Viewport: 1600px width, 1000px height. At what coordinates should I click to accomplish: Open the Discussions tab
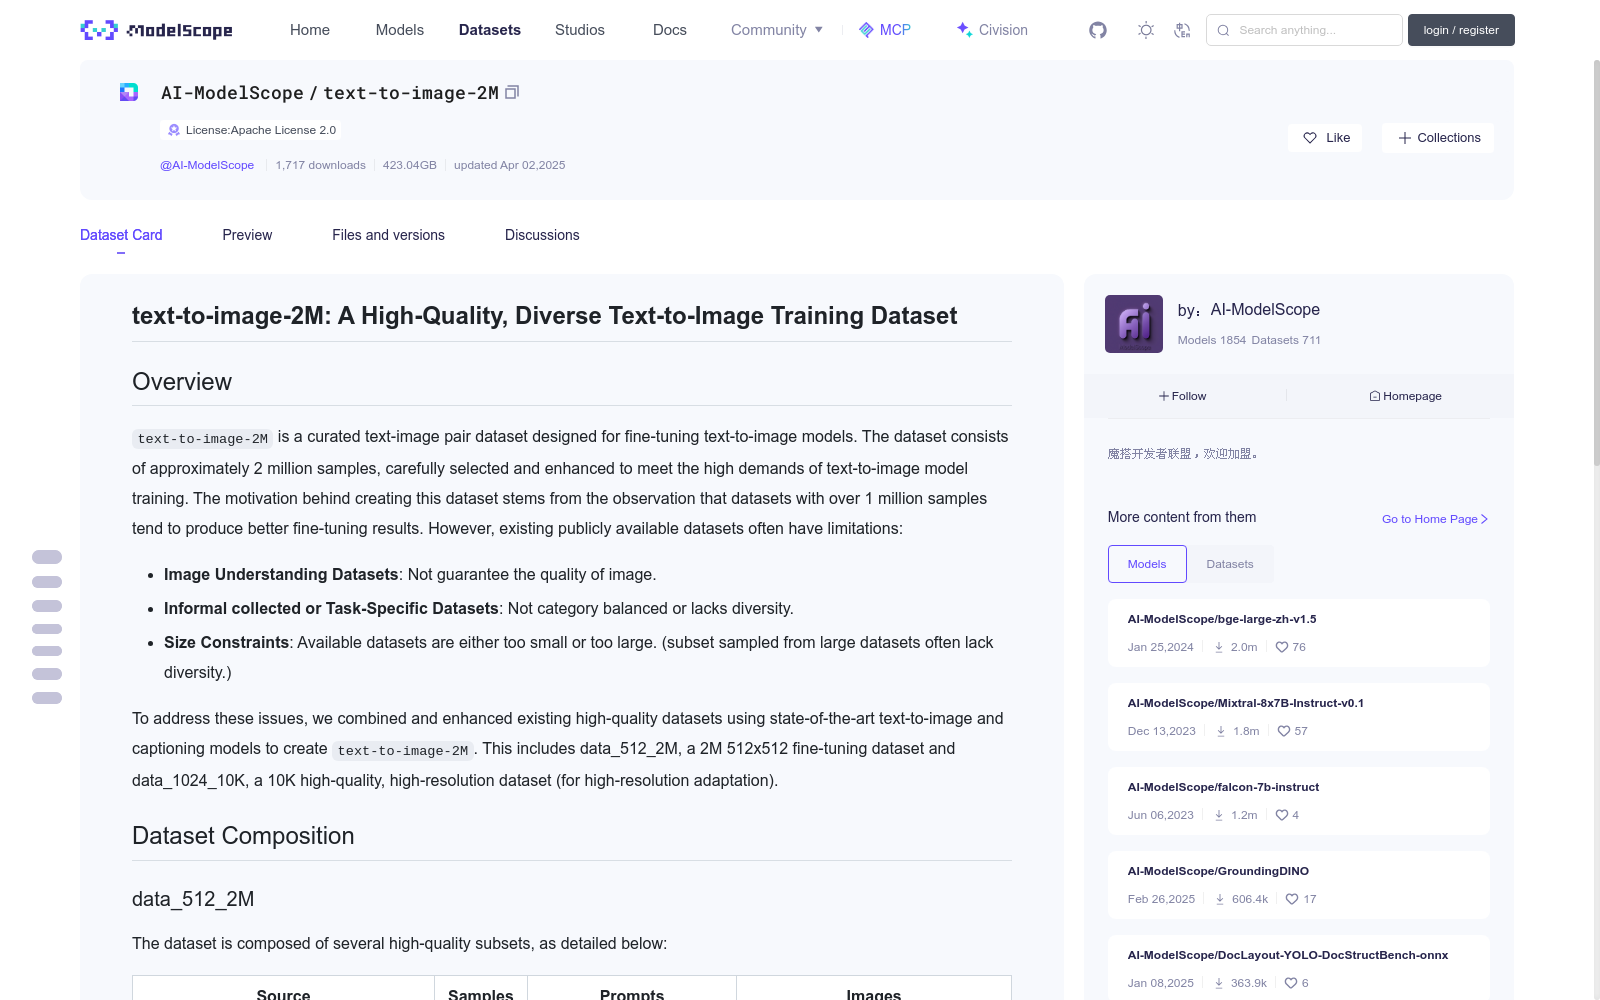click(x=542, y=235)
